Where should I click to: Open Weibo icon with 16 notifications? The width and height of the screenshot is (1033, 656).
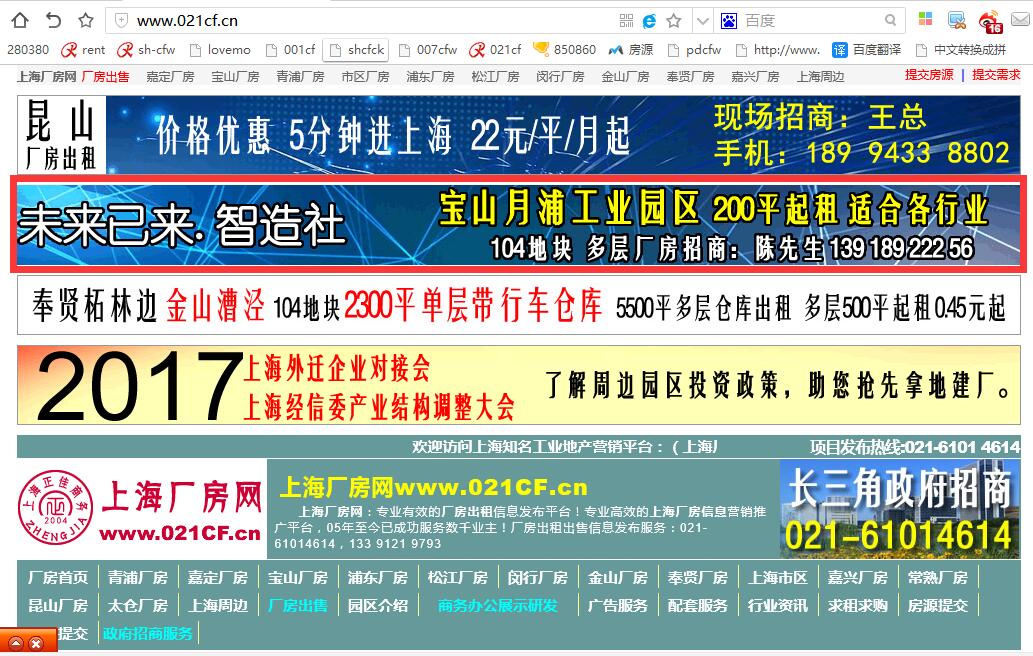click(990, 22)
